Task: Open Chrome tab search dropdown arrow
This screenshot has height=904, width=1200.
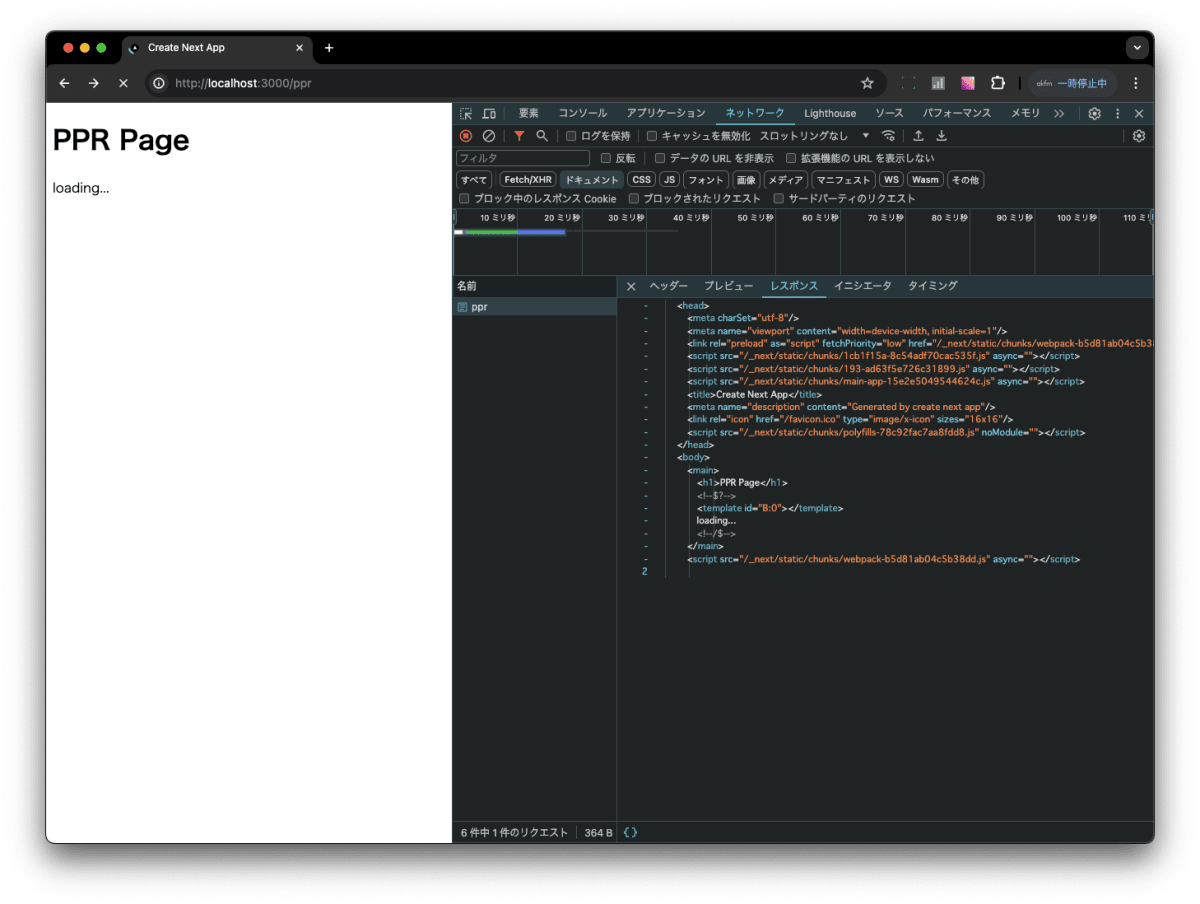Action: pos(1137,47)
